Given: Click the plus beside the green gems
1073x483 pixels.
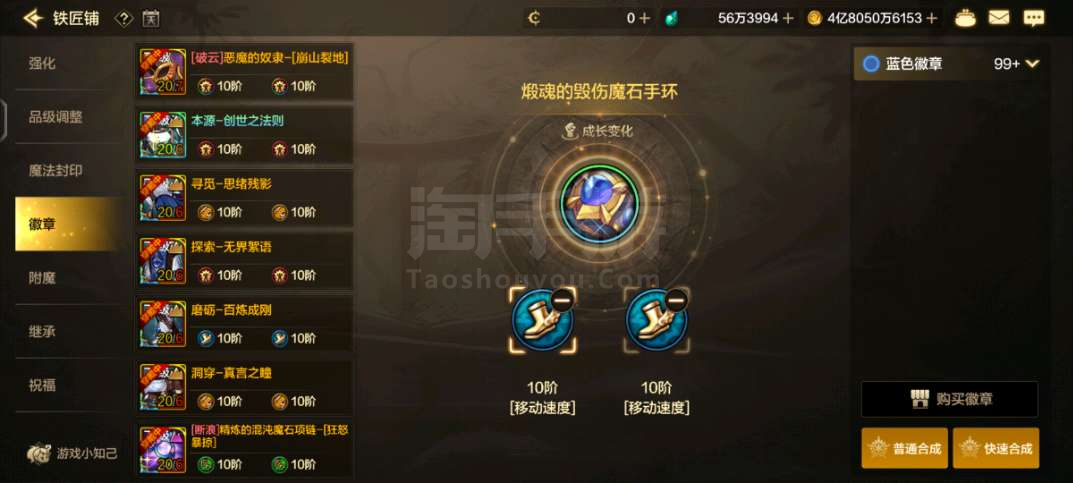Looking at the screenshot, I should (x=788, y=18).
